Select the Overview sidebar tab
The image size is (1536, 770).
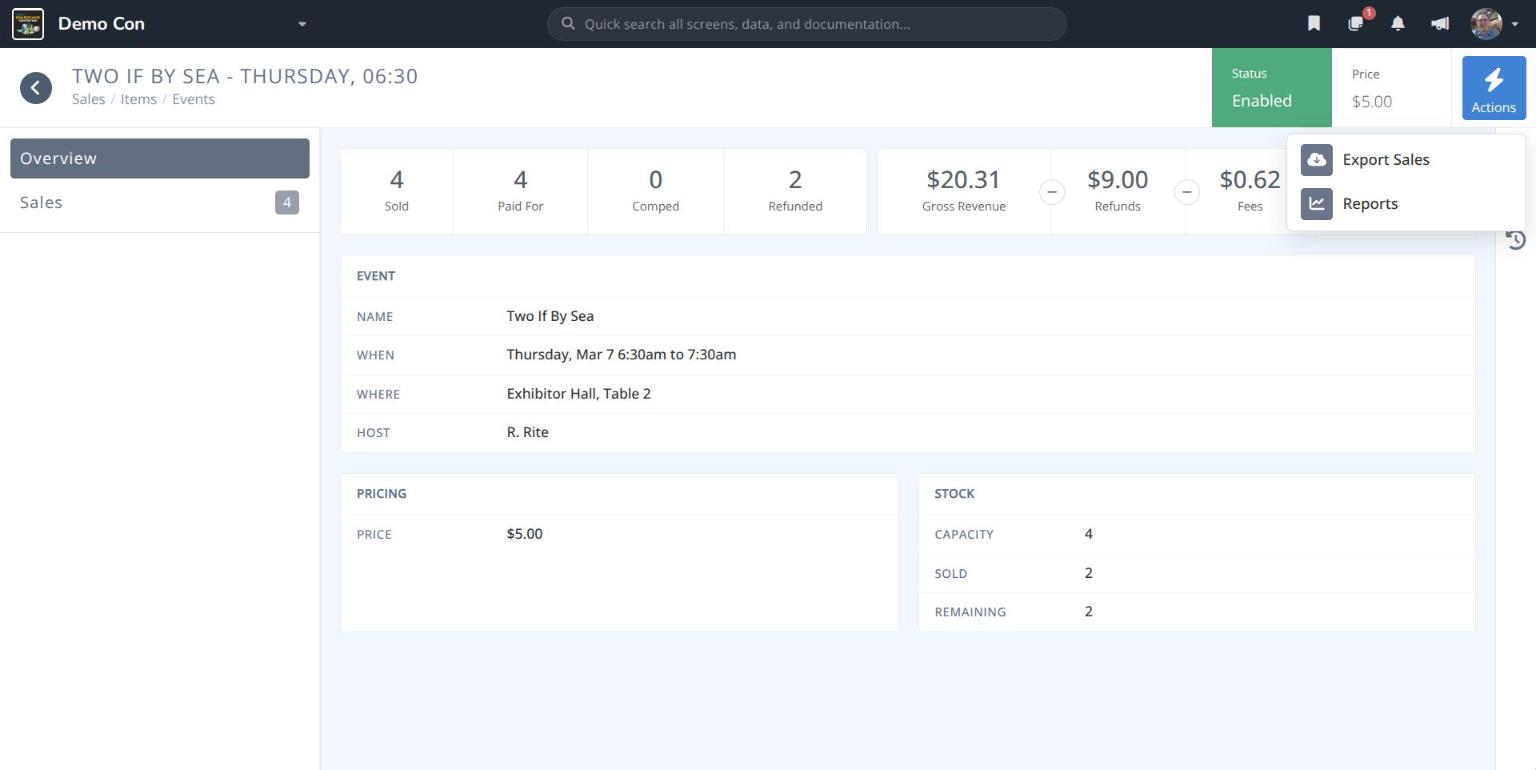[160, 158]
